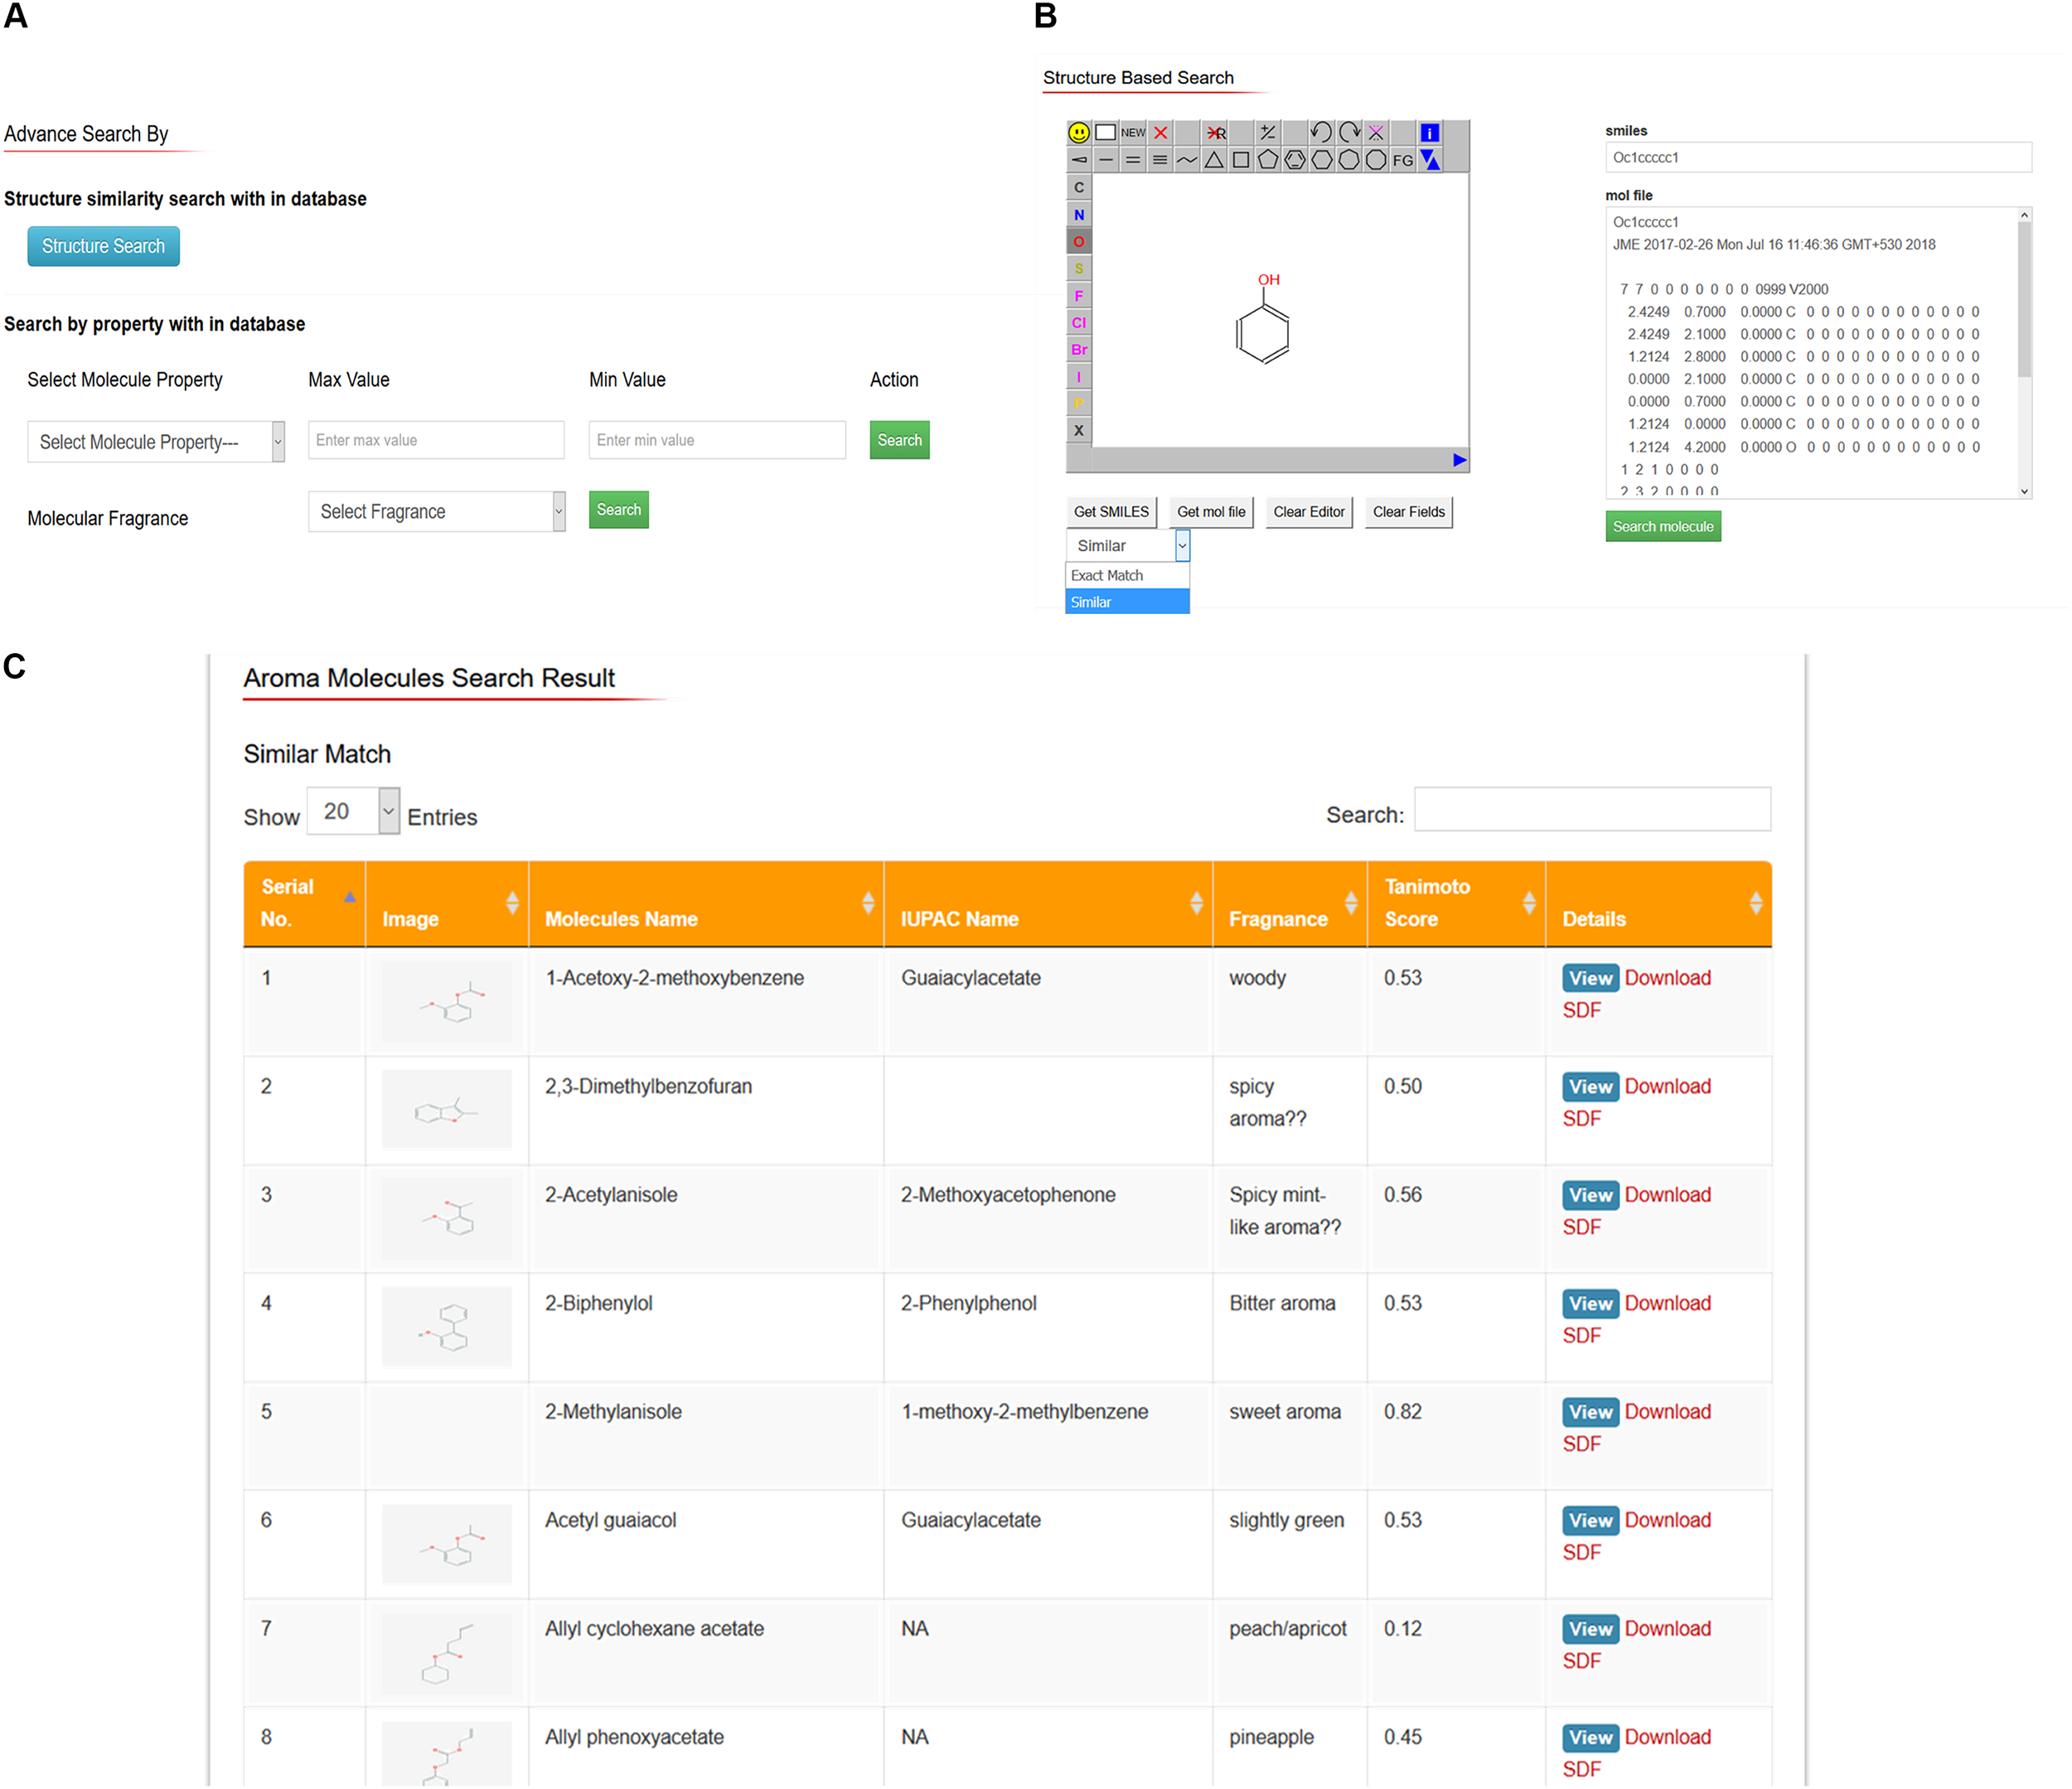The image size is (2072, 1789).
Task: Select the FG functional group tool
Action: click(1403, 160)
